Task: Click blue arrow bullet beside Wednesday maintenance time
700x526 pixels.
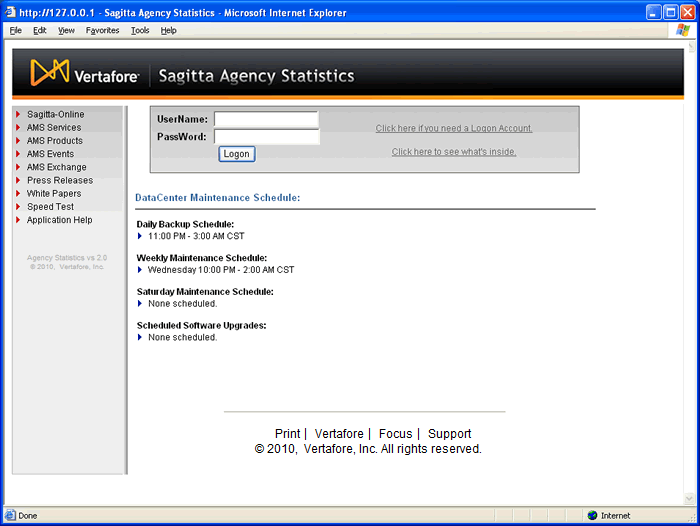Action: 140,270
